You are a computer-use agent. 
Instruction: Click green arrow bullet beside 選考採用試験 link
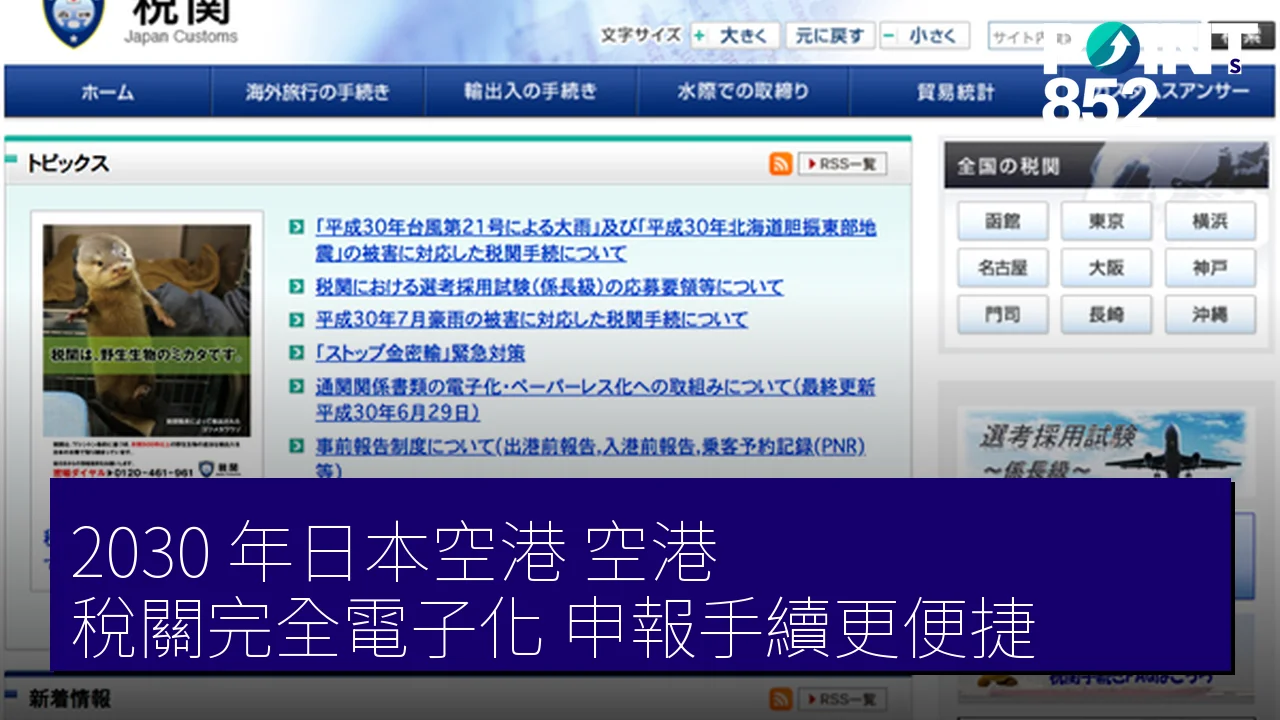coord(296,287)
